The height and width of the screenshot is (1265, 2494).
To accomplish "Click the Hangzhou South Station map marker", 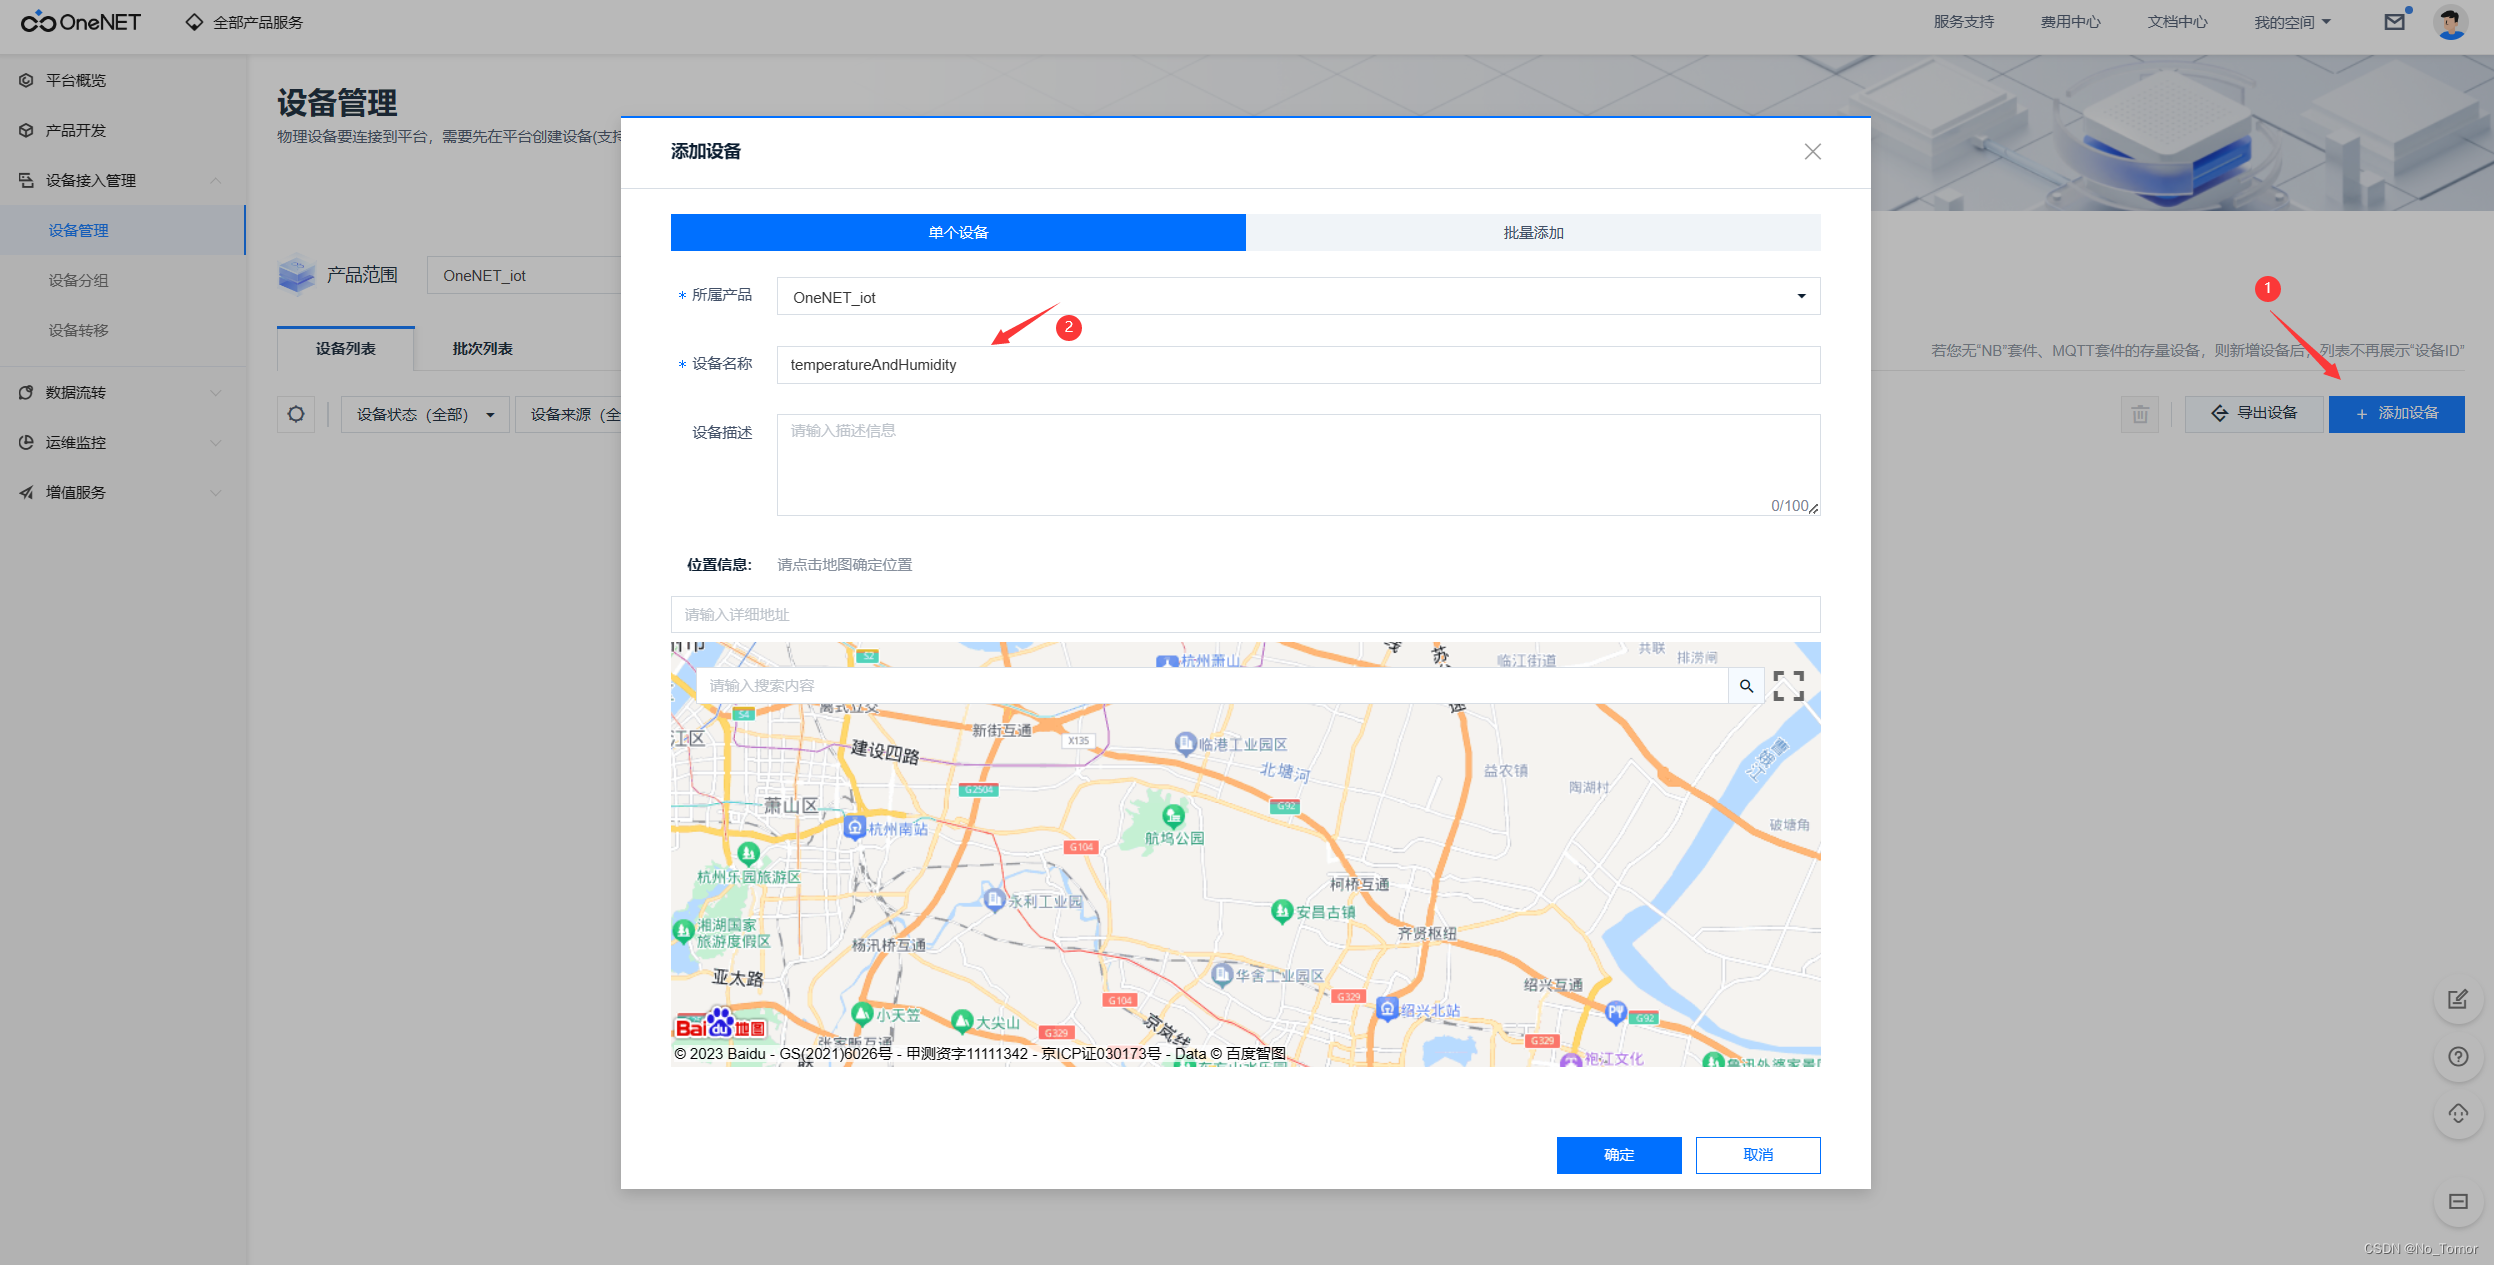I will point(855,827).
